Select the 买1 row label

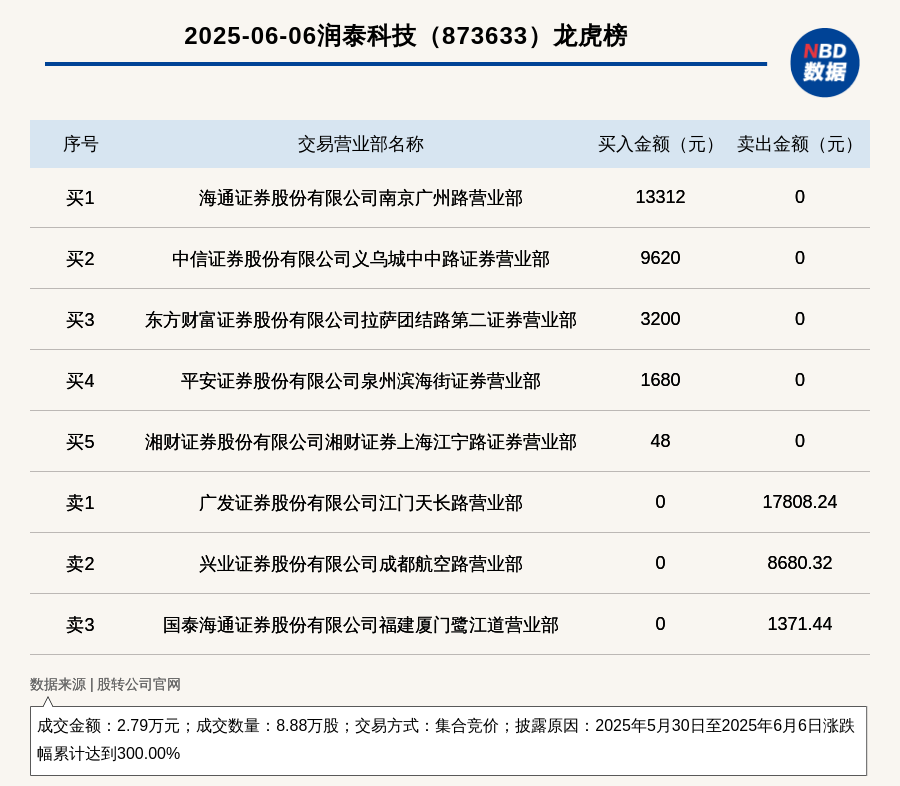tap(80, 198)
